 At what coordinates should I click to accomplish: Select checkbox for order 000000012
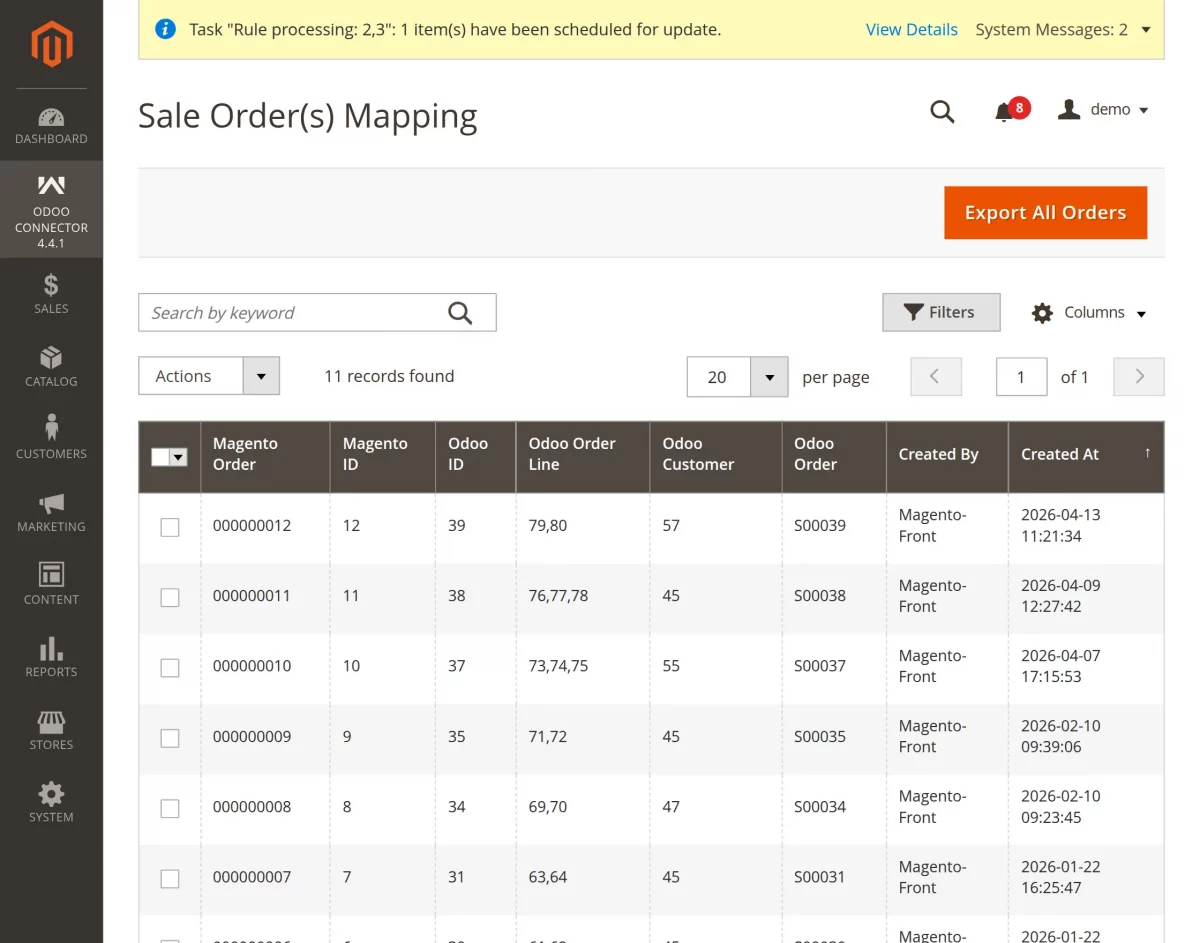[x=170, y=527]
